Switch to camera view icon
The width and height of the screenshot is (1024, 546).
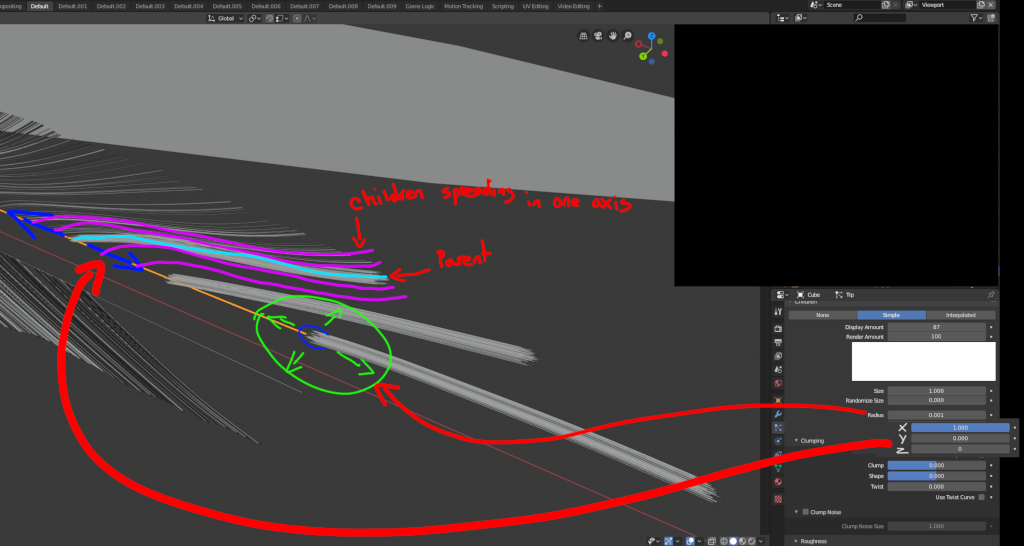tap(598, 36)
